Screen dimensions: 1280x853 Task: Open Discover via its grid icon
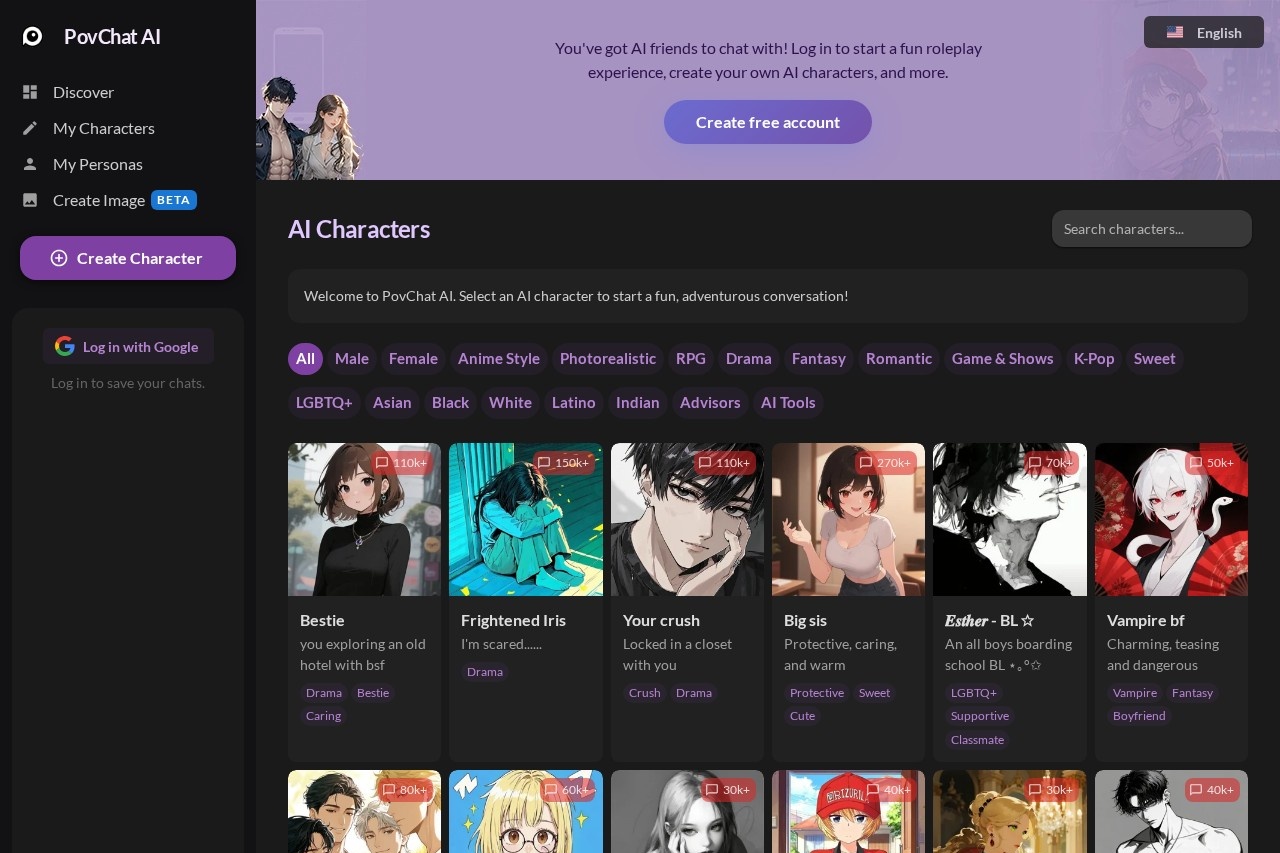30,92
